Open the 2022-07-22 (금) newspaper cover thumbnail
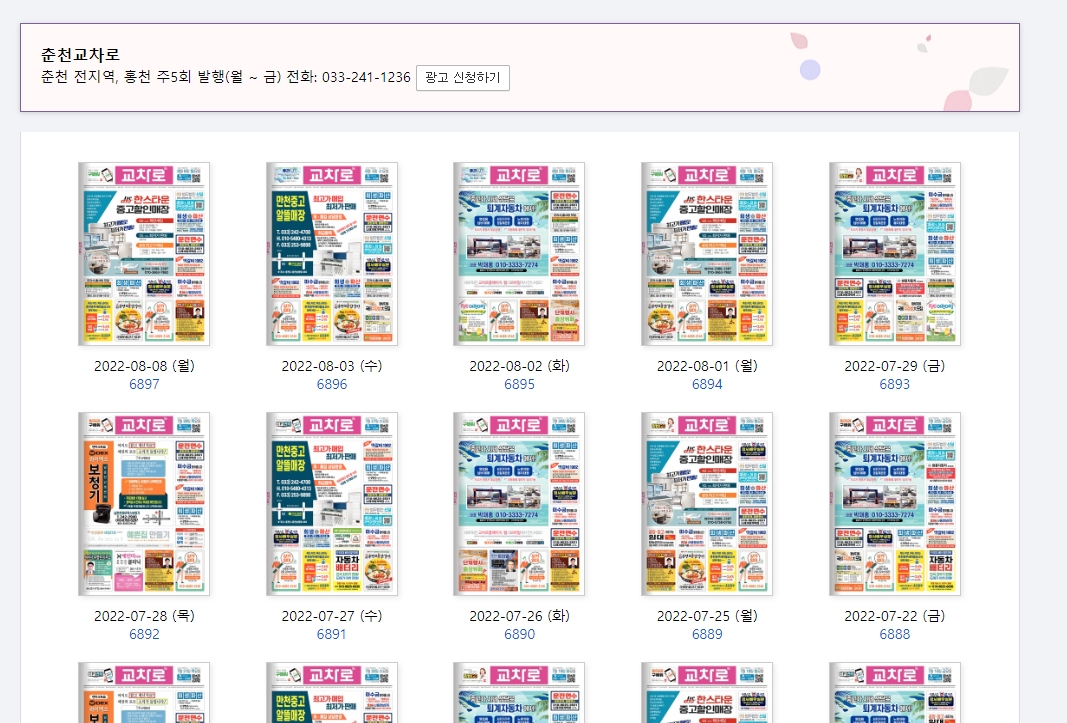Viewport: 1067px width, 723px height. [x=895, y=504]
